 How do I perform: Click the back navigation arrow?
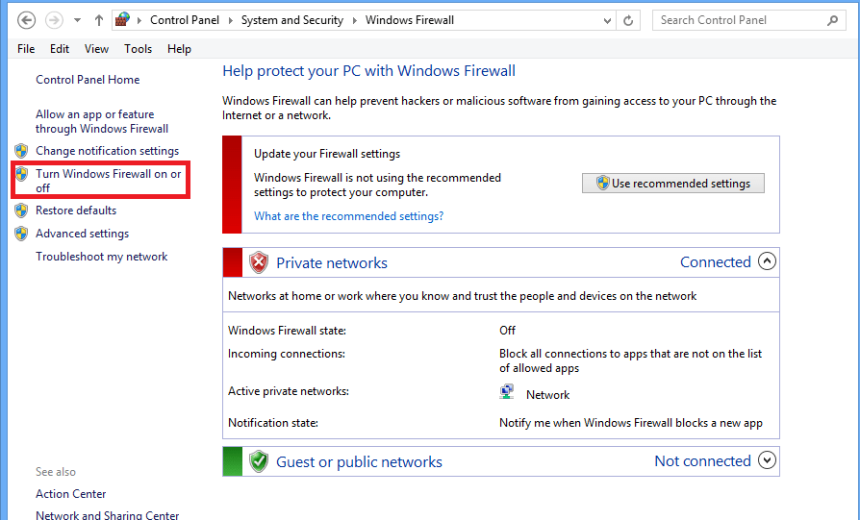click(x=27, y=20)
